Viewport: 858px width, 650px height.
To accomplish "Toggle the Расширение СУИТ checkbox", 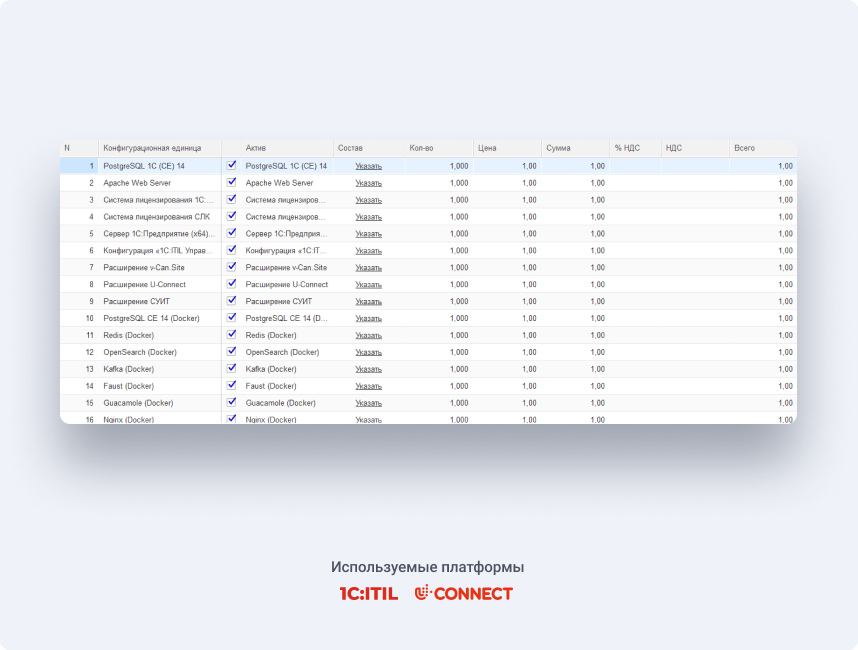I will pos(231,300).
